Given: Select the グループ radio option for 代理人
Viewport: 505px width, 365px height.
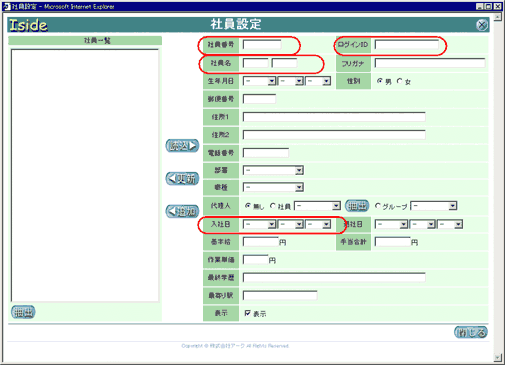Looking at the screenshot, I should tap(378, 206).
